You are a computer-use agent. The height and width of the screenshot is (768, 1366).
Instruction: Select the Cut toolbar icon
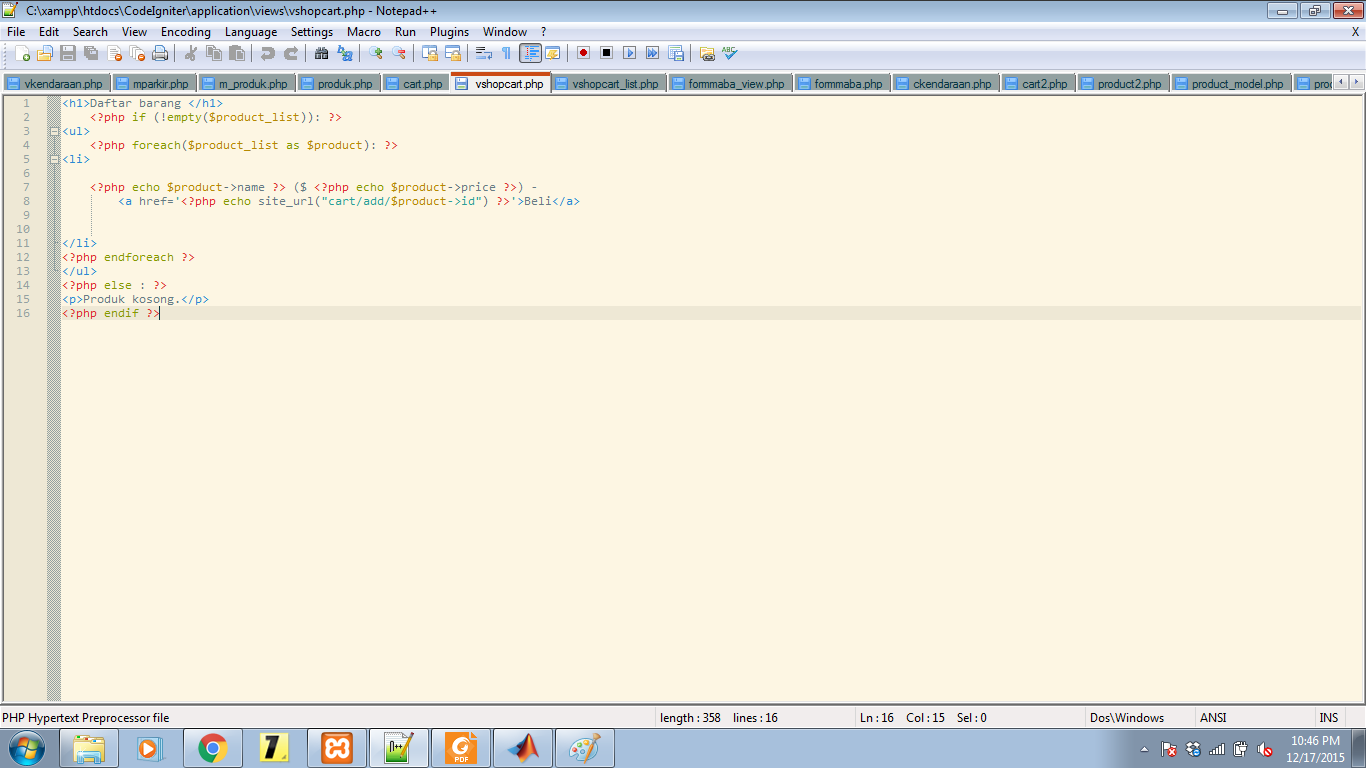[192, 53]
